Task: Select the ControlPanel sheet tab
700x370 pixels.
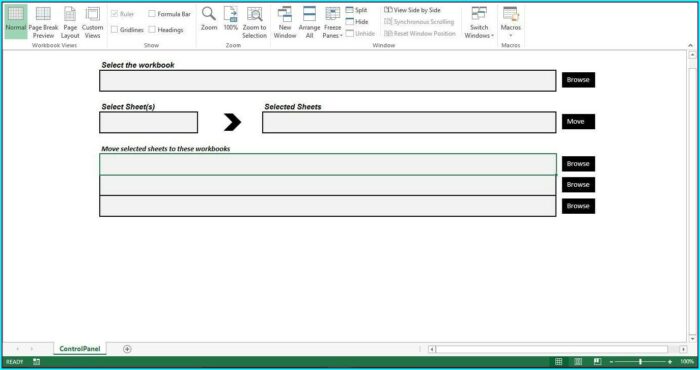Action: pyautogui.click(x=80, y=349)
